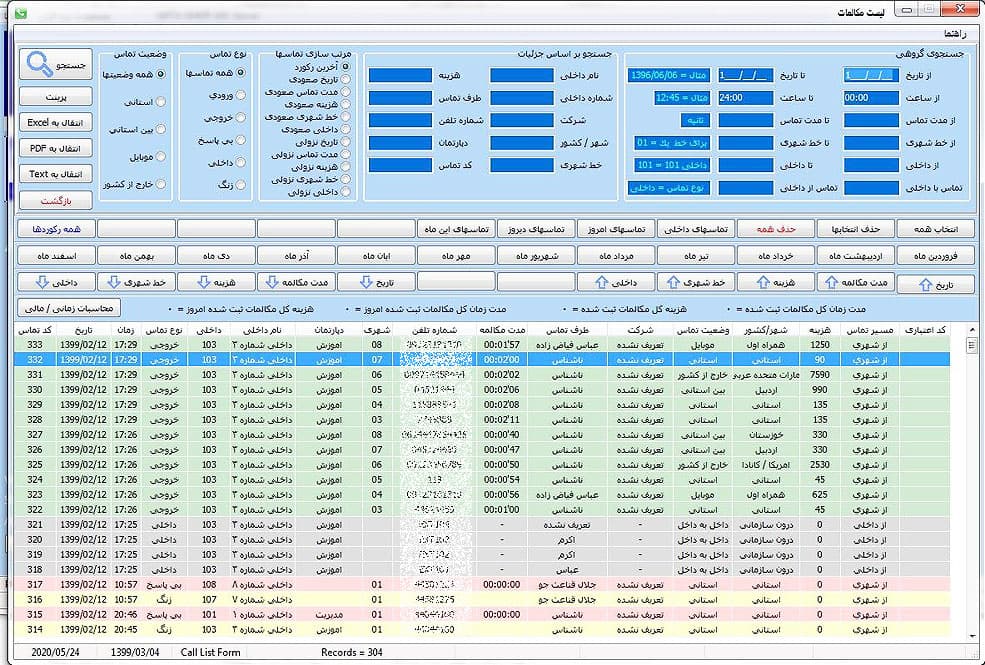
Task: Click the green phone app icon in title bar
Action: [x=22, y=12]
